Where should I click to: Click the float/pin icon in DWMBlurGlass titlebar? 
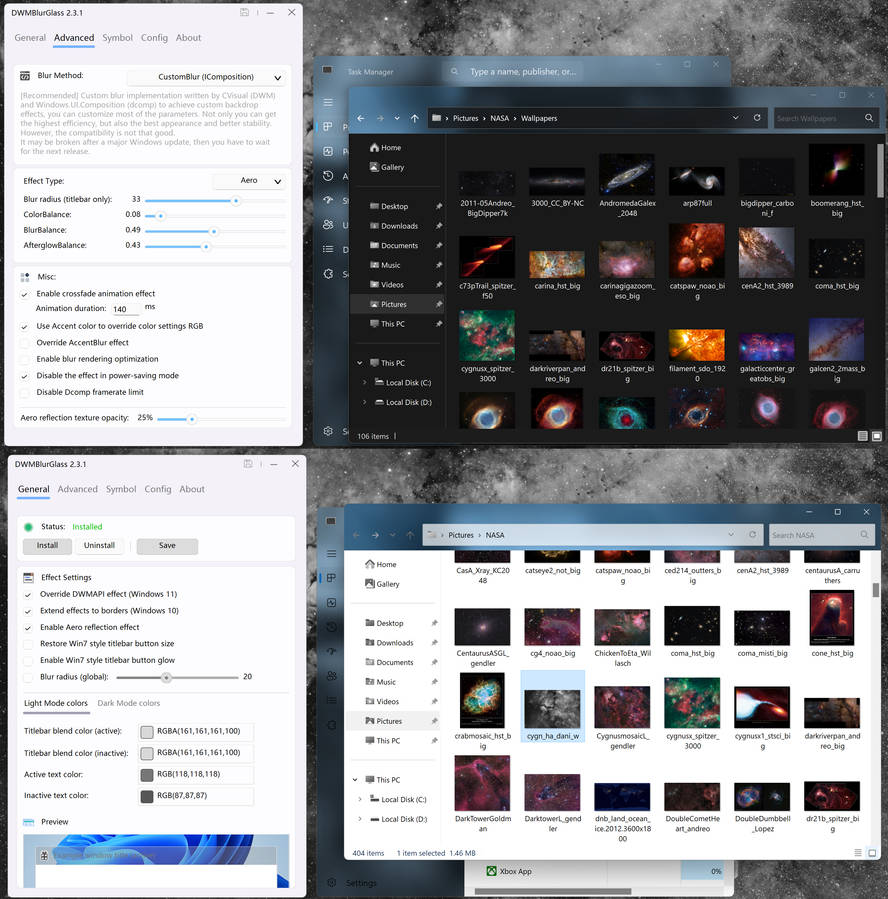coord(243,12)
